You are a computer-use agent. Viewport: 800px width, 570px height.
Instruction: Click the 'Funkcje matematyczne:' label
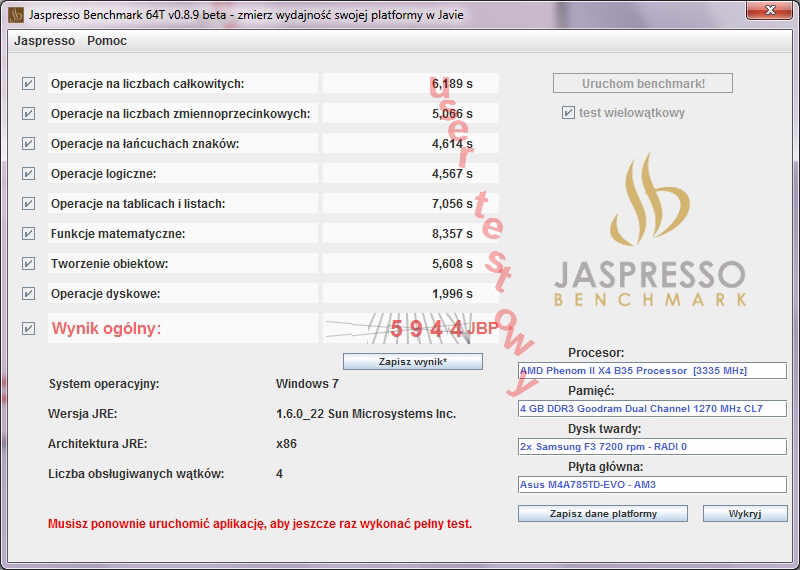(x=118, y=233)
